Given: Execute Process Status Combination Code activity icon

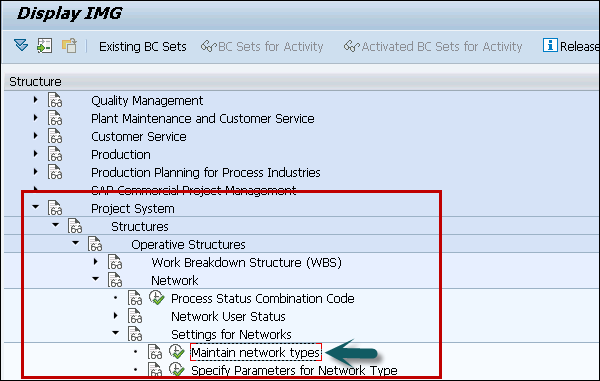Looking at the screenshot, I should point(157,298).
